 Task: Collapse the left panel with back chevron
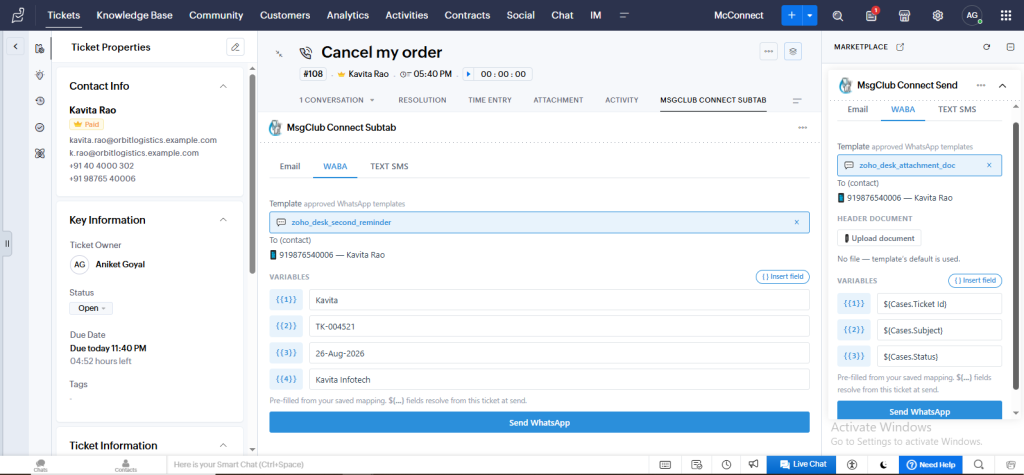pos(15,46)
